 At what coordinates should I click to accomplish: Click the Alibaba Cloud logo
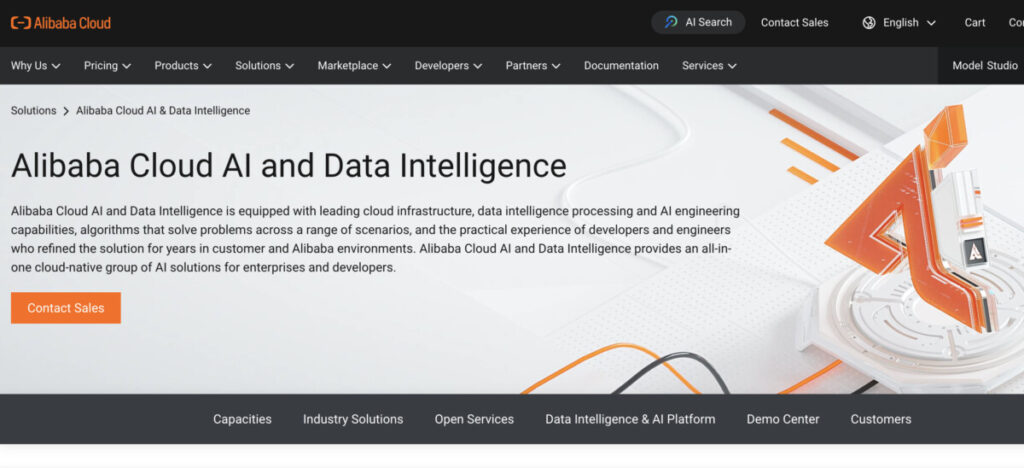pyautogui.click(x=61, y=23)
